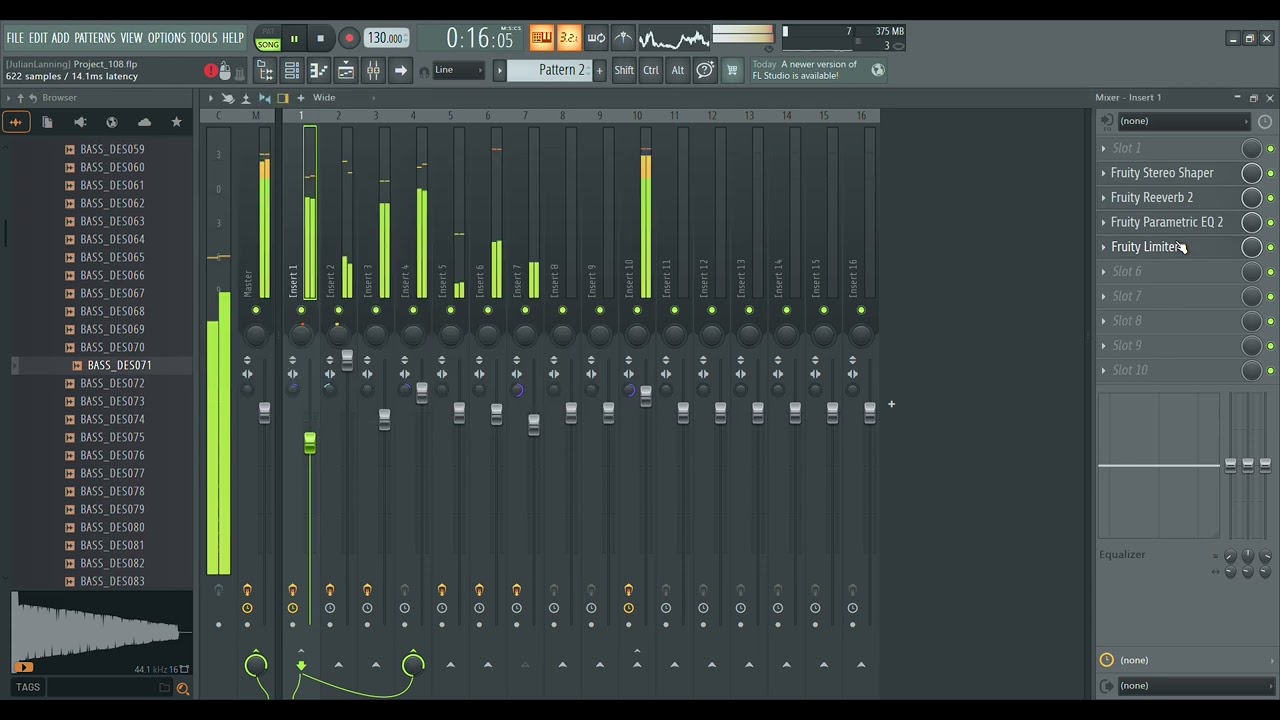The image size is (1280, 720).
Task: Toggle Fruity Parametric EQ 2 enable LED
Action: coord(1271,223)
